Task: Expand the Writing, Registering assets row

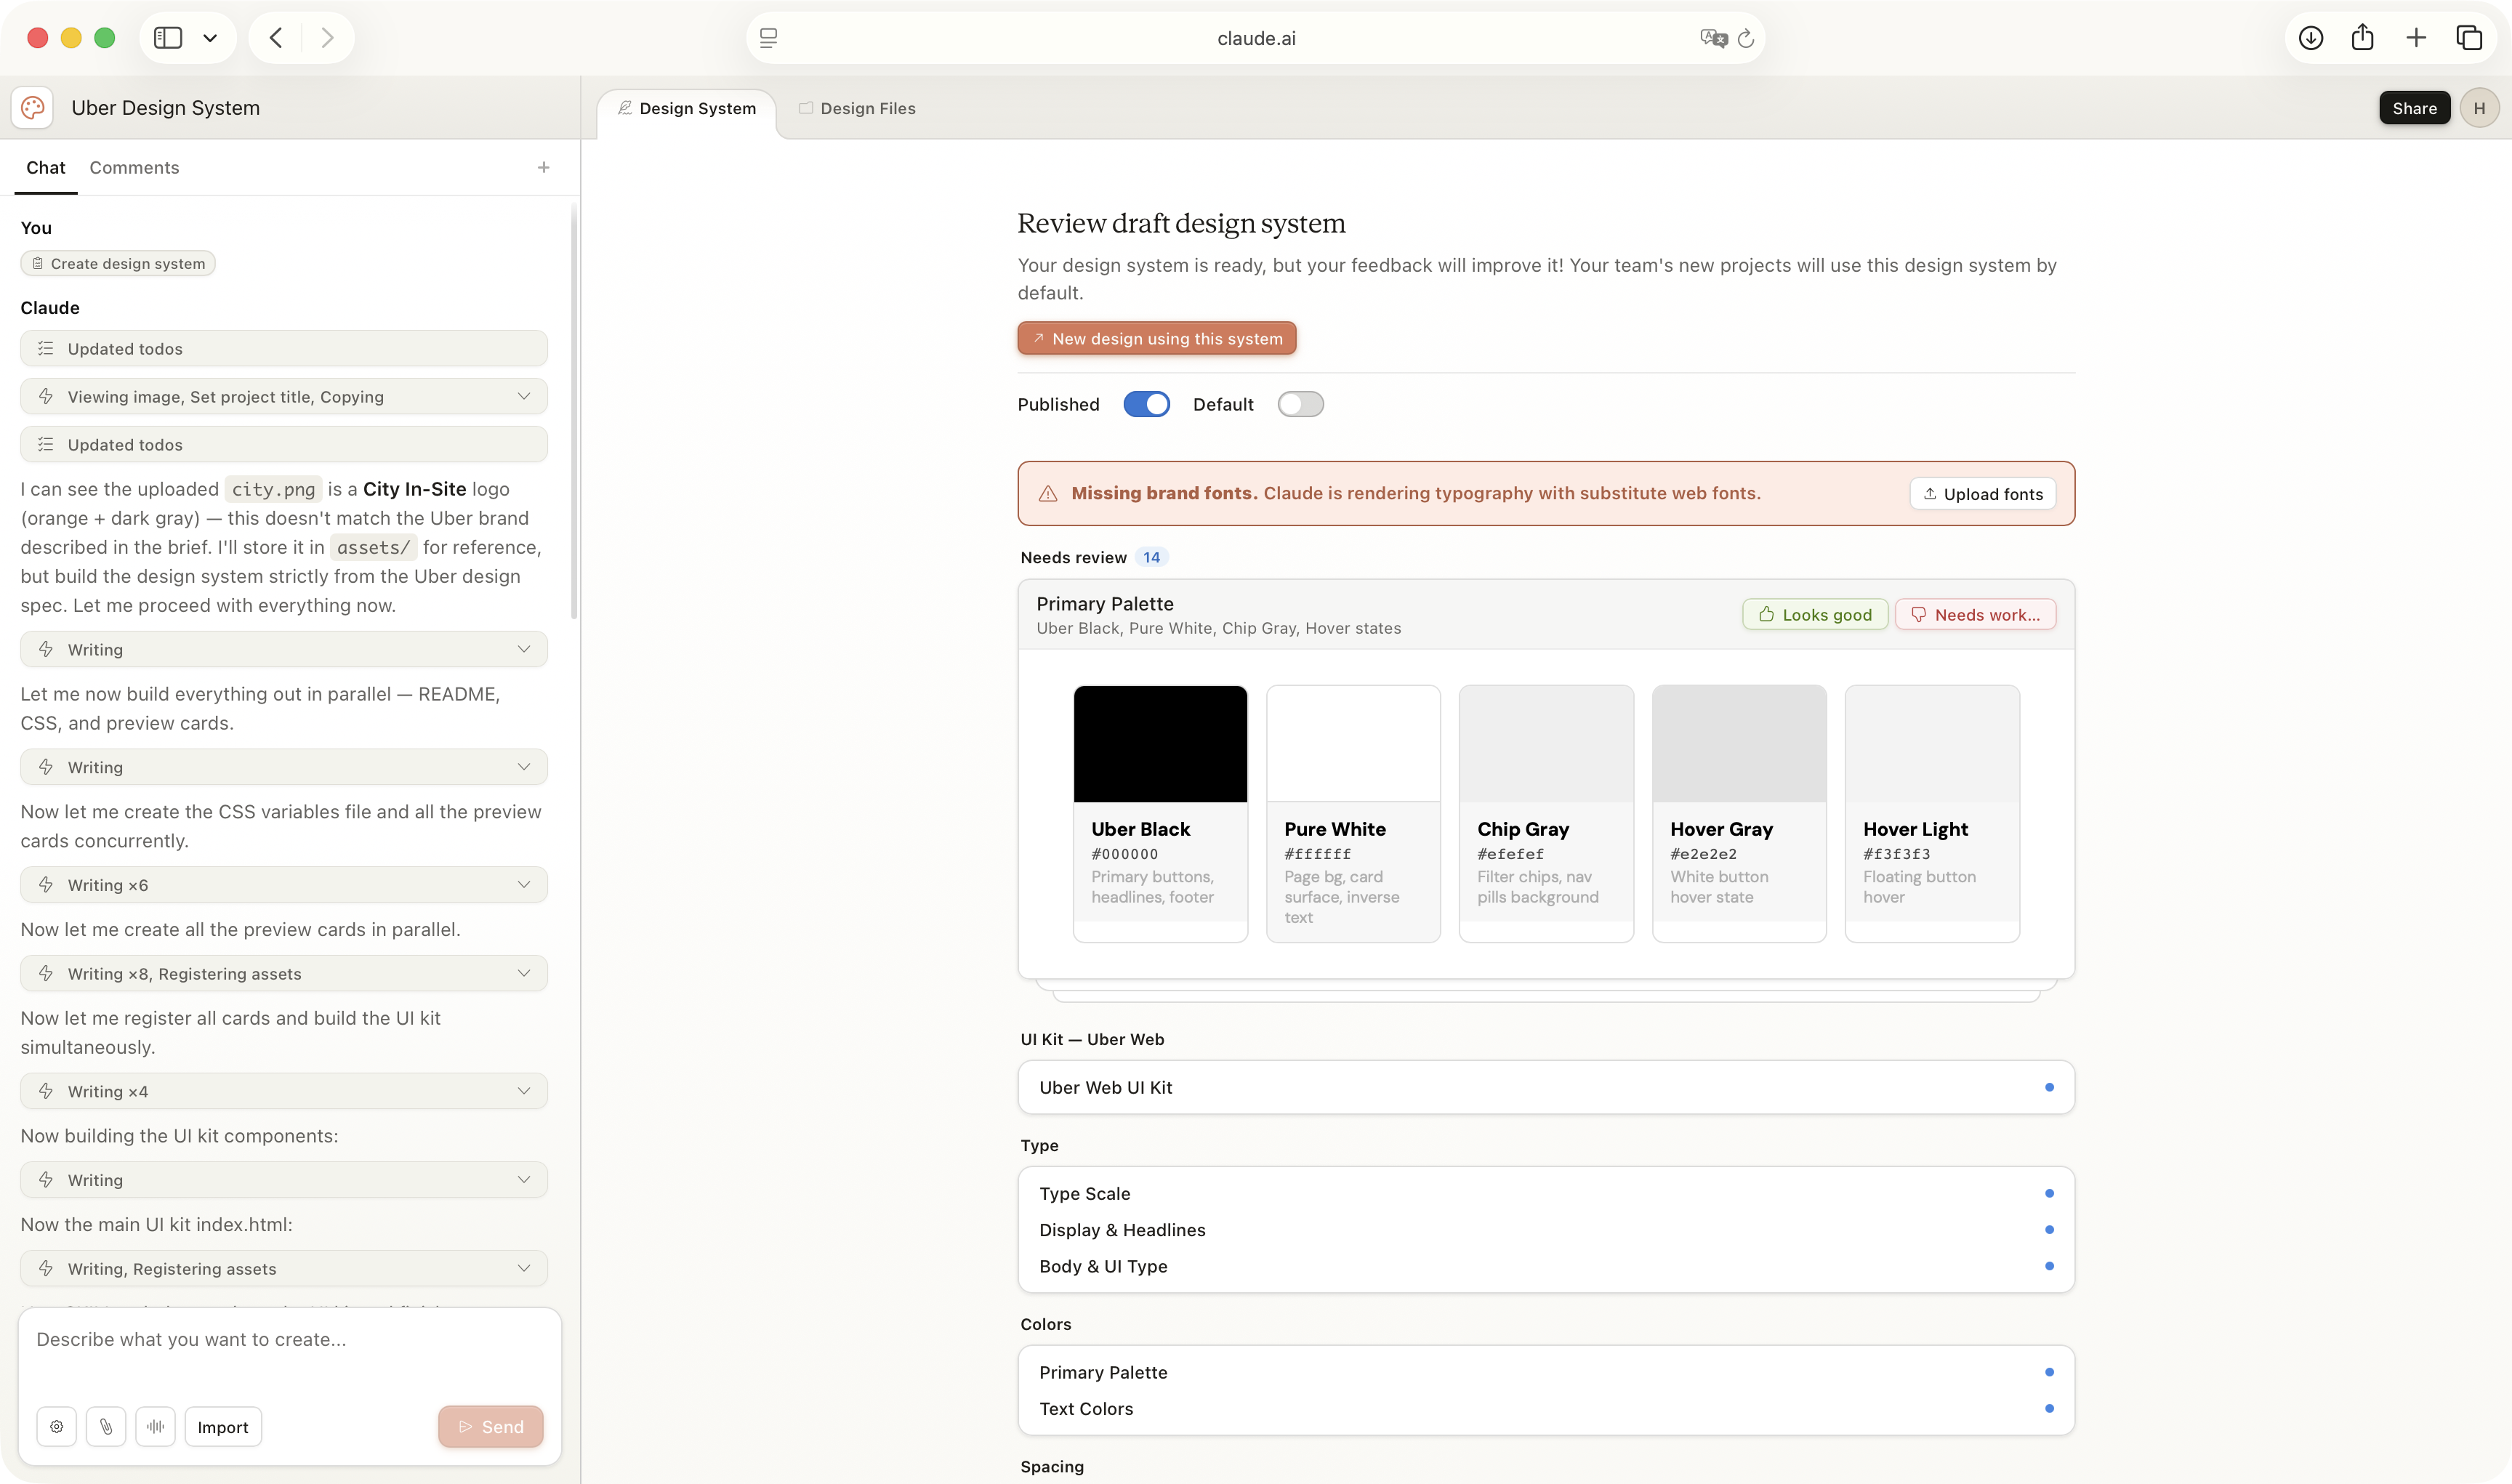Action: [284, 1269]
